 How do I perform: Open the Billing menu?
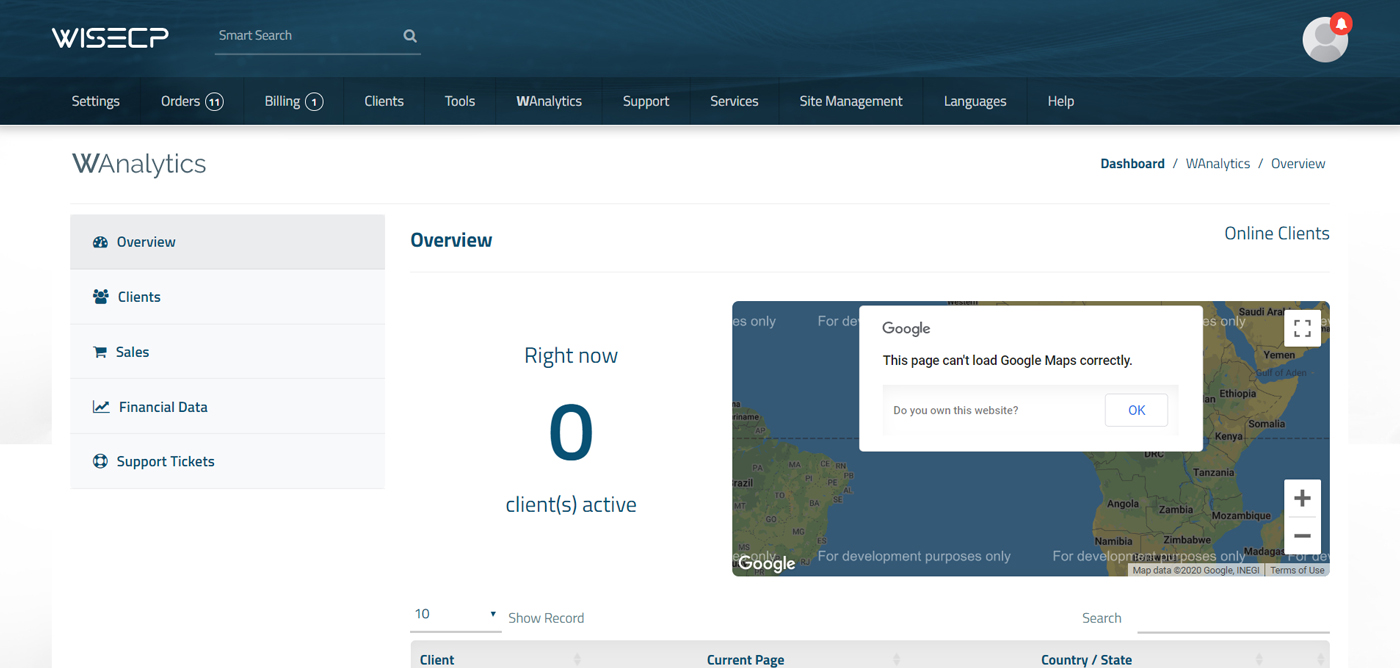(294, 101)
